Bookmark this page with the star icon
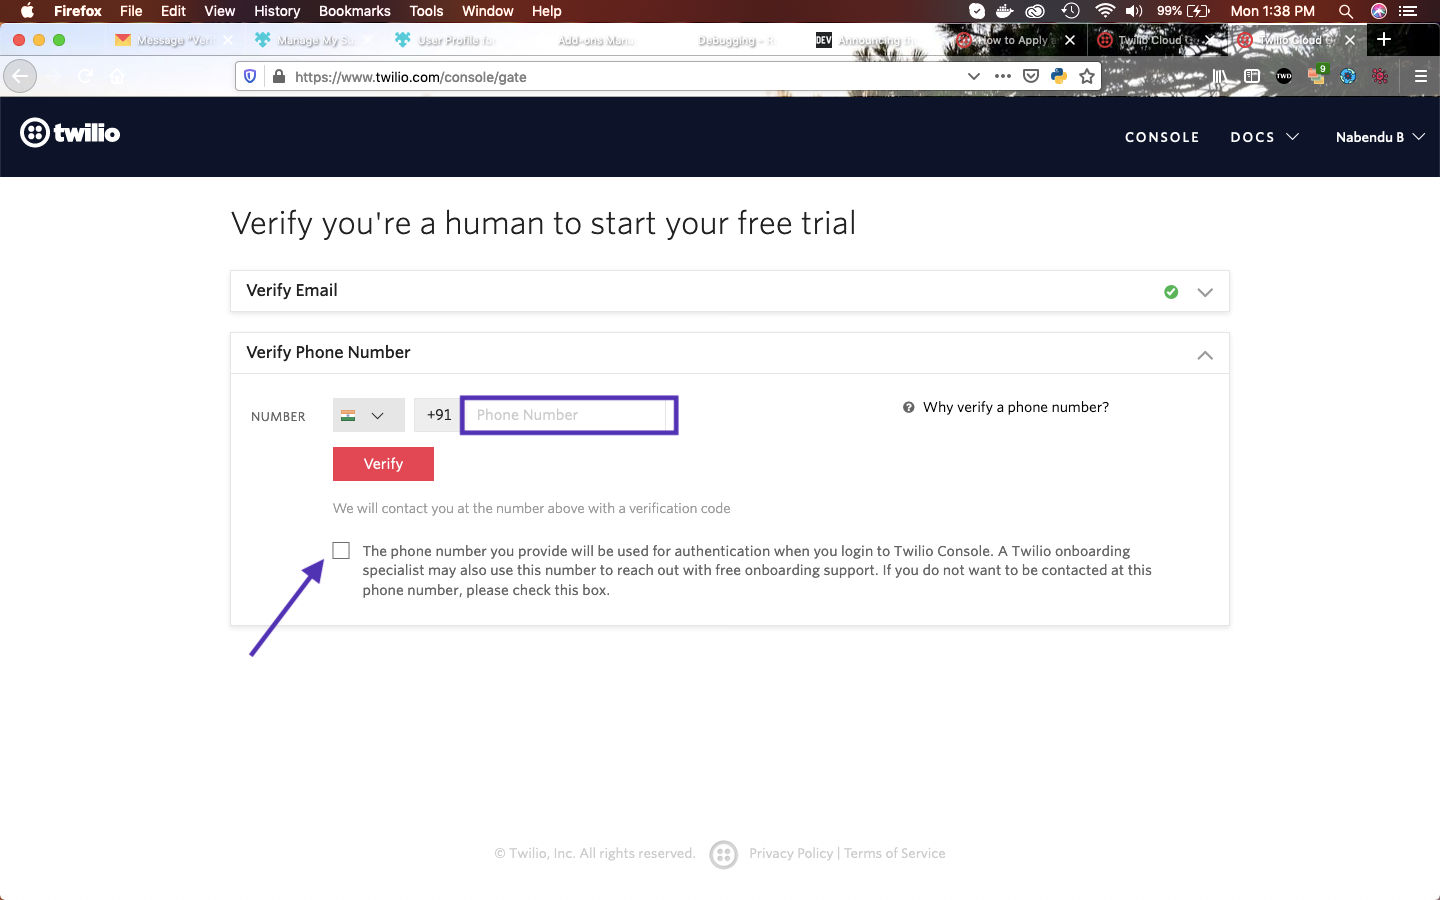Image resolution: width=1440 pixels, height=900 pixels. coord(1087,76)
